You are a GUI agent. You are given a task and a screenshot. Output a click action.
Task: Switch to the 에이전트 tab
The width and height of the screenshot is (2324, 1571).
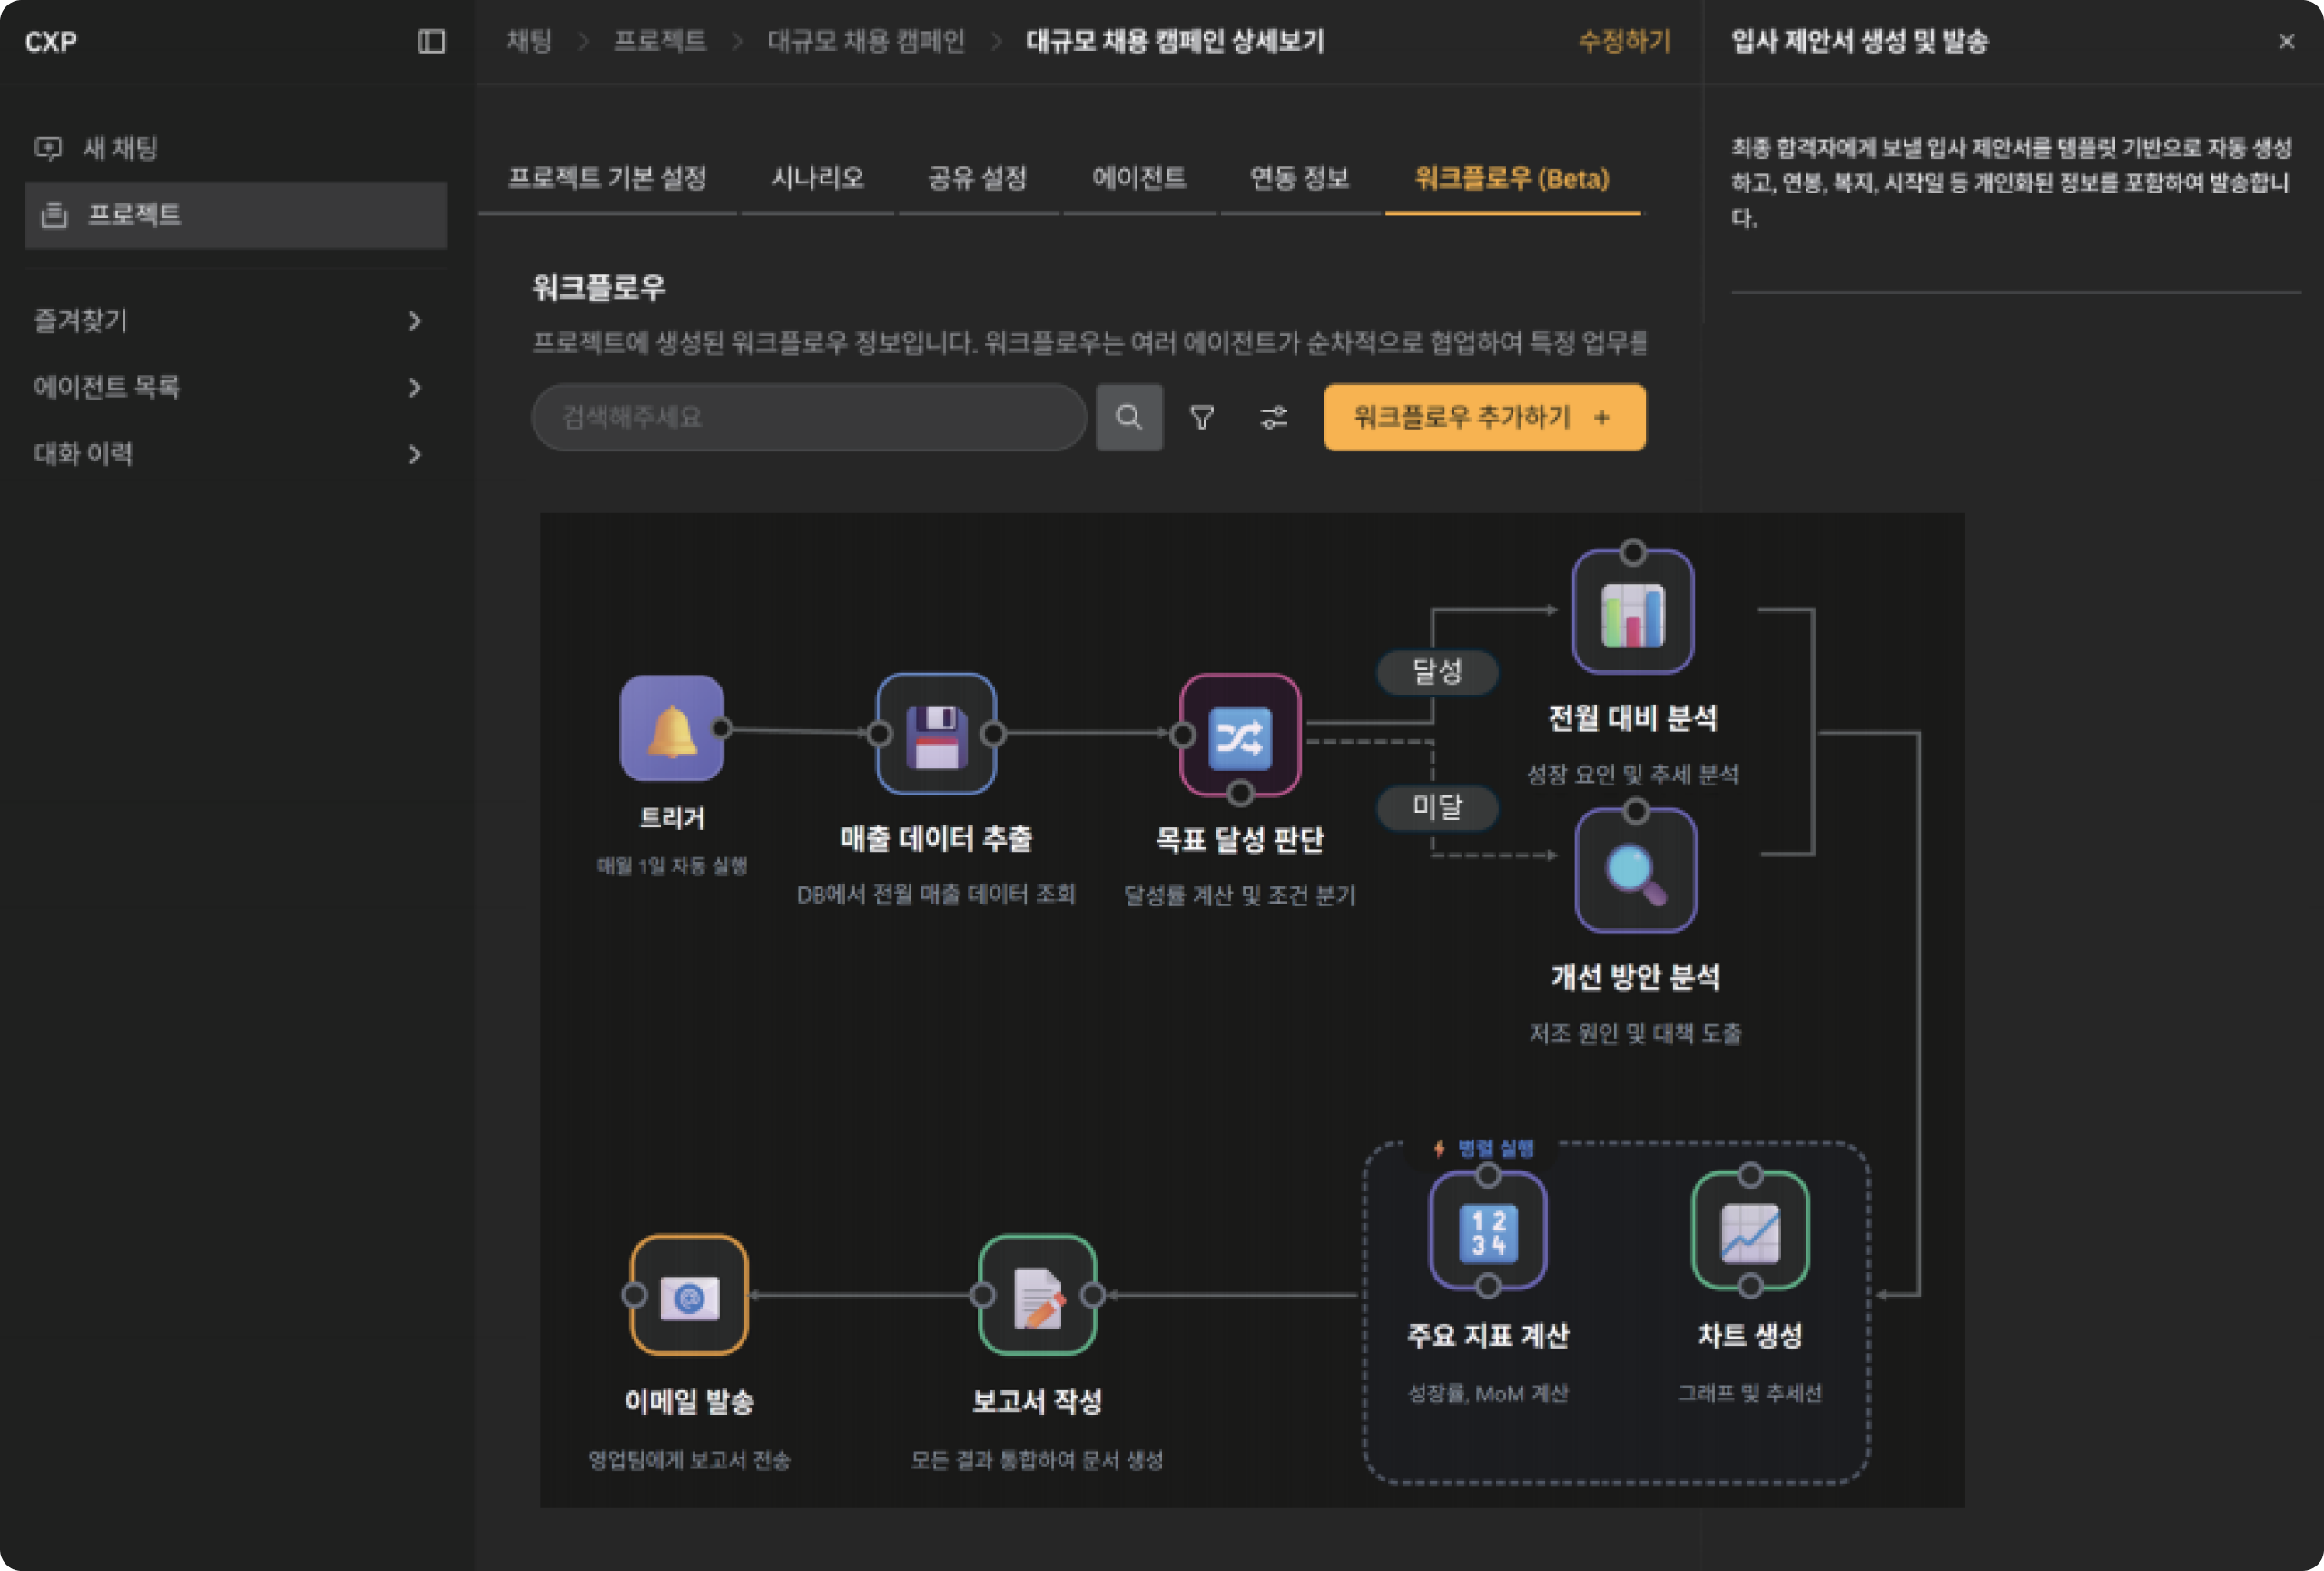1139,178
